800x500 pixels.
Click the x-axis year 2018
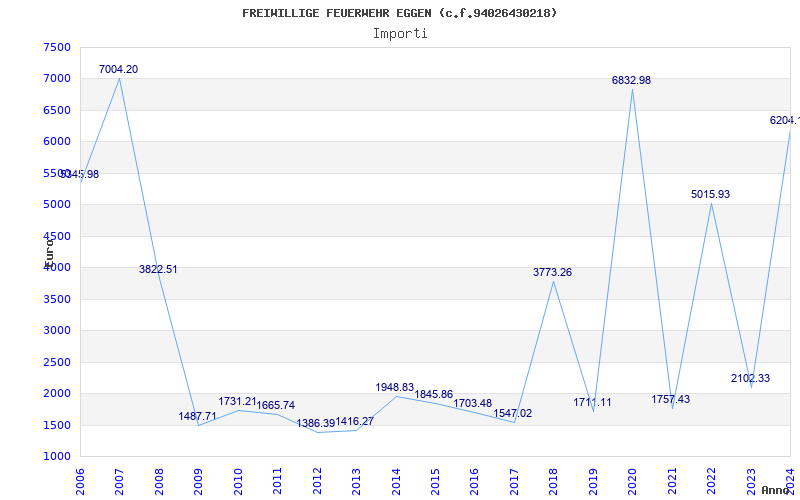pyautogui.click(x=554, y=482)
